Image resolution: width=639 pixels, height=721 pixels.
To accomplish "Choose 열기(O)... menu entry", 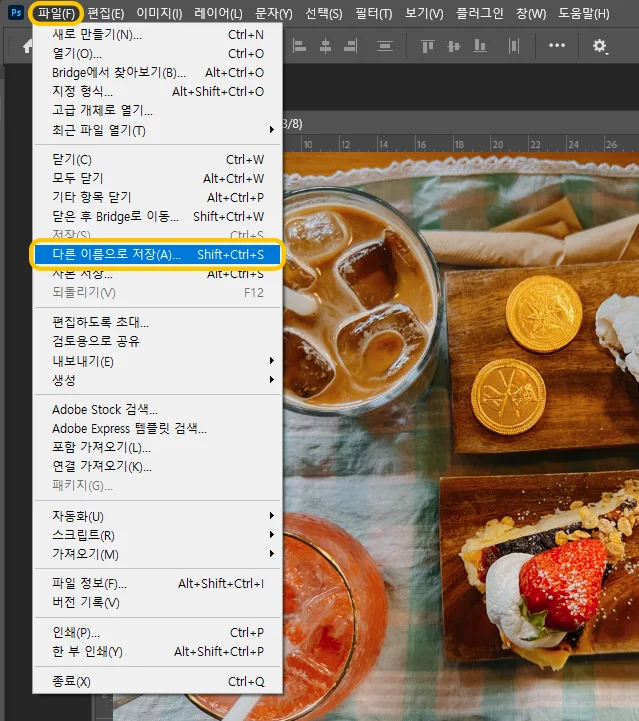I will 158,53.
